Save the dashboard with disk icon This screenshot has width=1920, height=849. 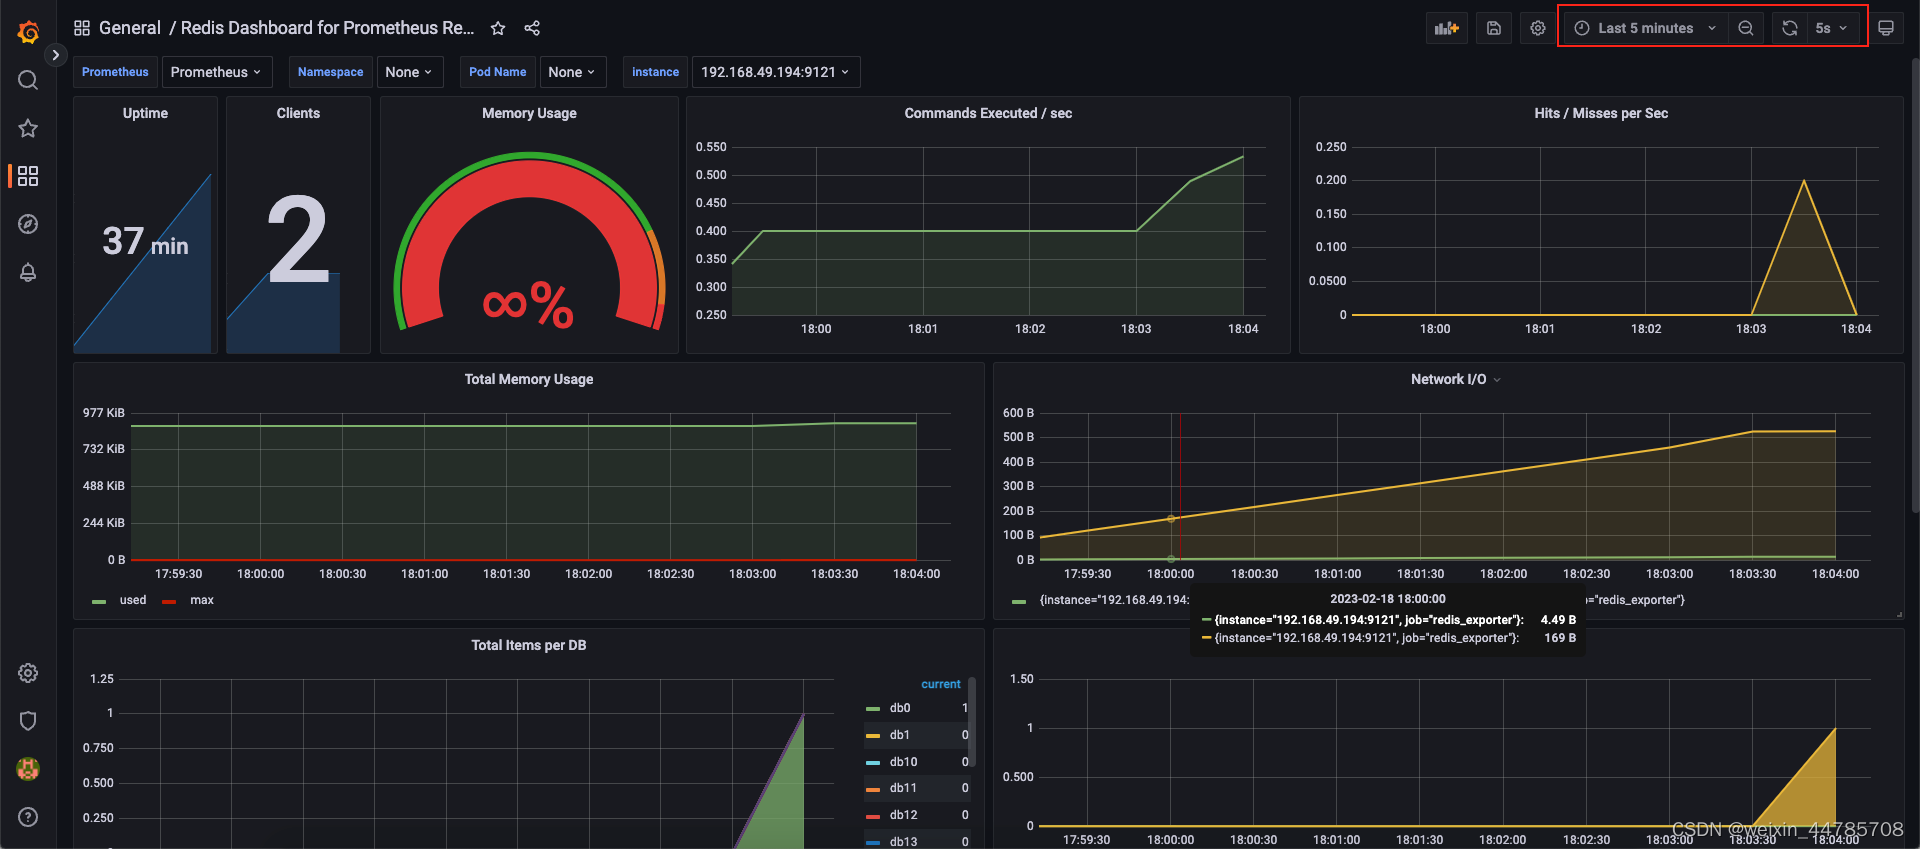1494,28
